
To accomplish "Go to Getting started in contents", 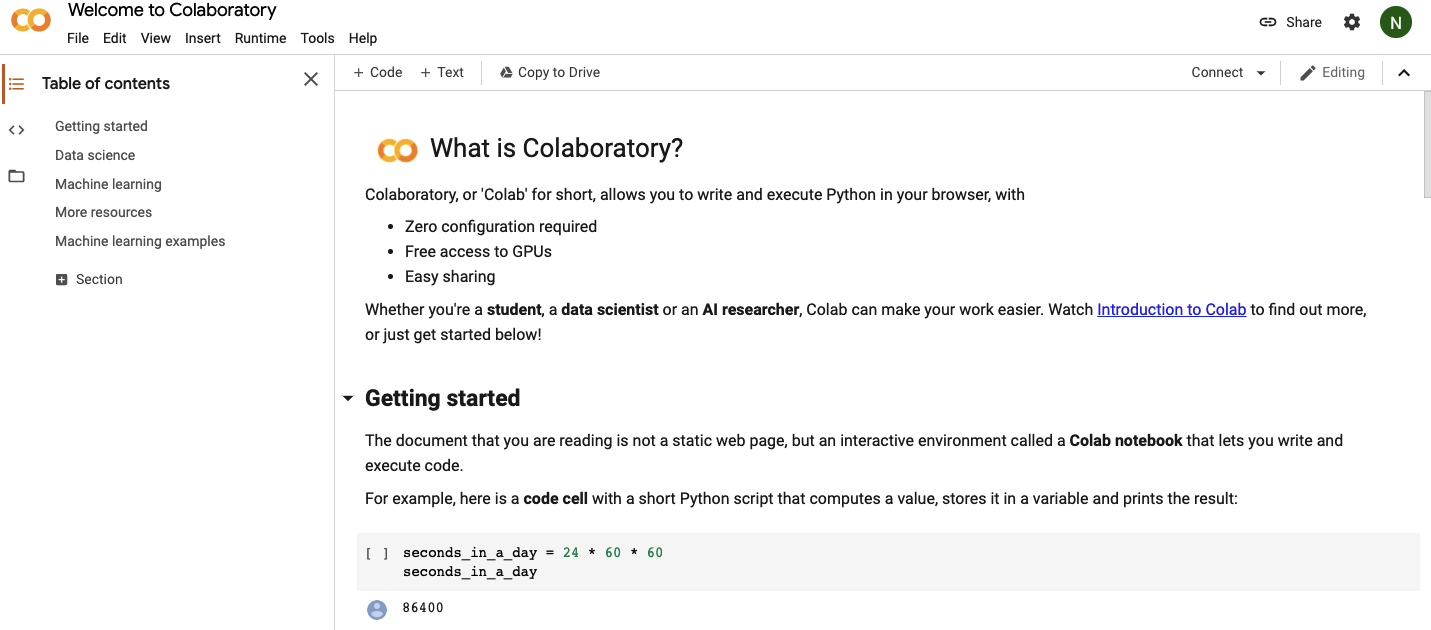I will [x=101, y=126].
